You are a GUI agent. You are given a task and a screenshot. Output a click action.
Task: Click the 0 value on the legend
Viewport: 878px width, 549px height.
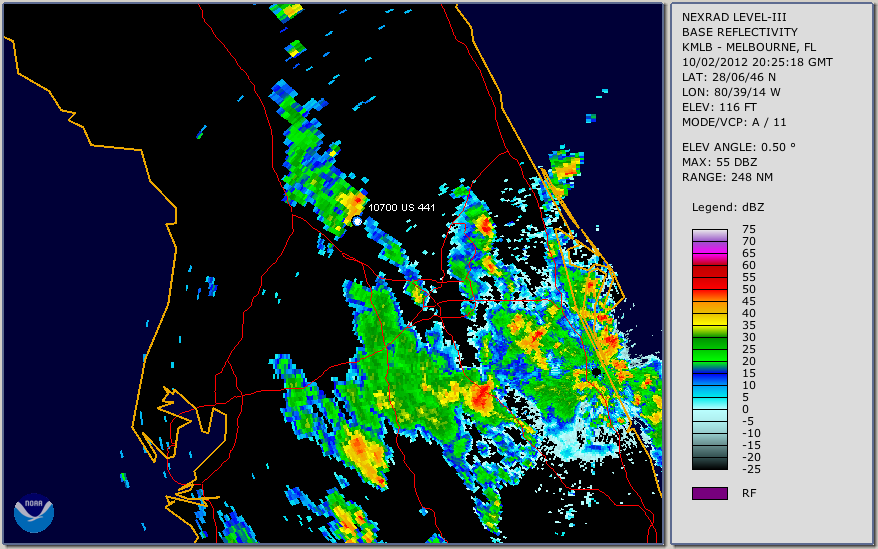[x=745, y=410]
